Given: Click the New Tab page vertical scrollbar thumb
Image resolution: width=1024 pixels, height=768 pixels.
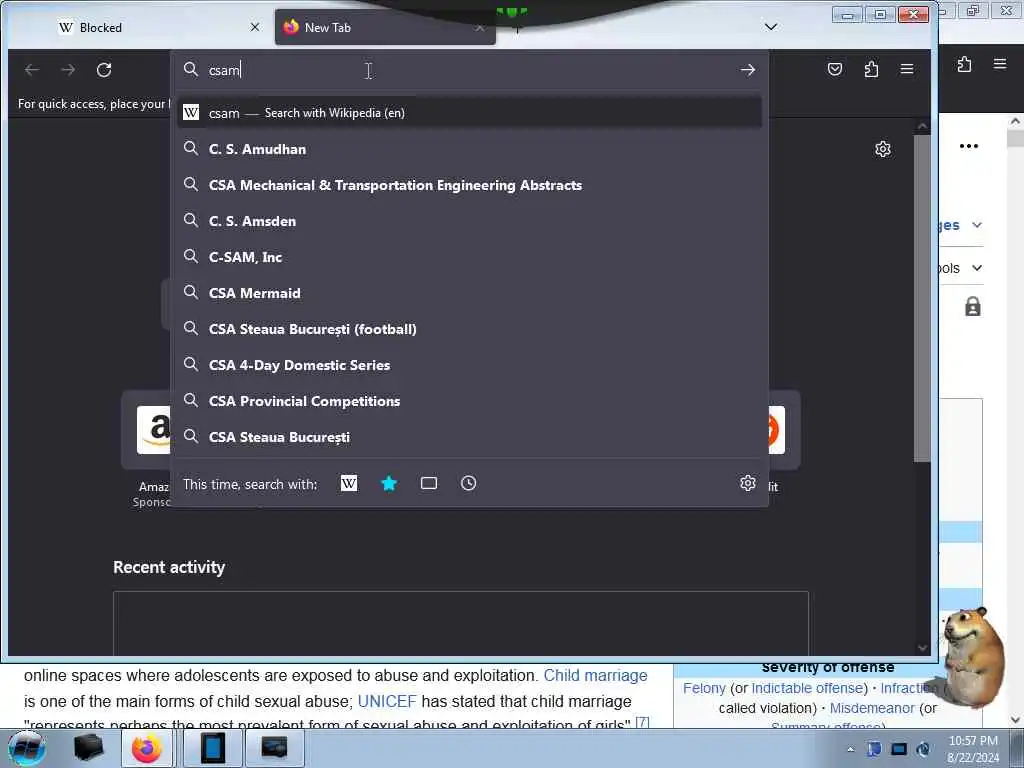Looking at the screenshot, I should (x=921, y=298).
